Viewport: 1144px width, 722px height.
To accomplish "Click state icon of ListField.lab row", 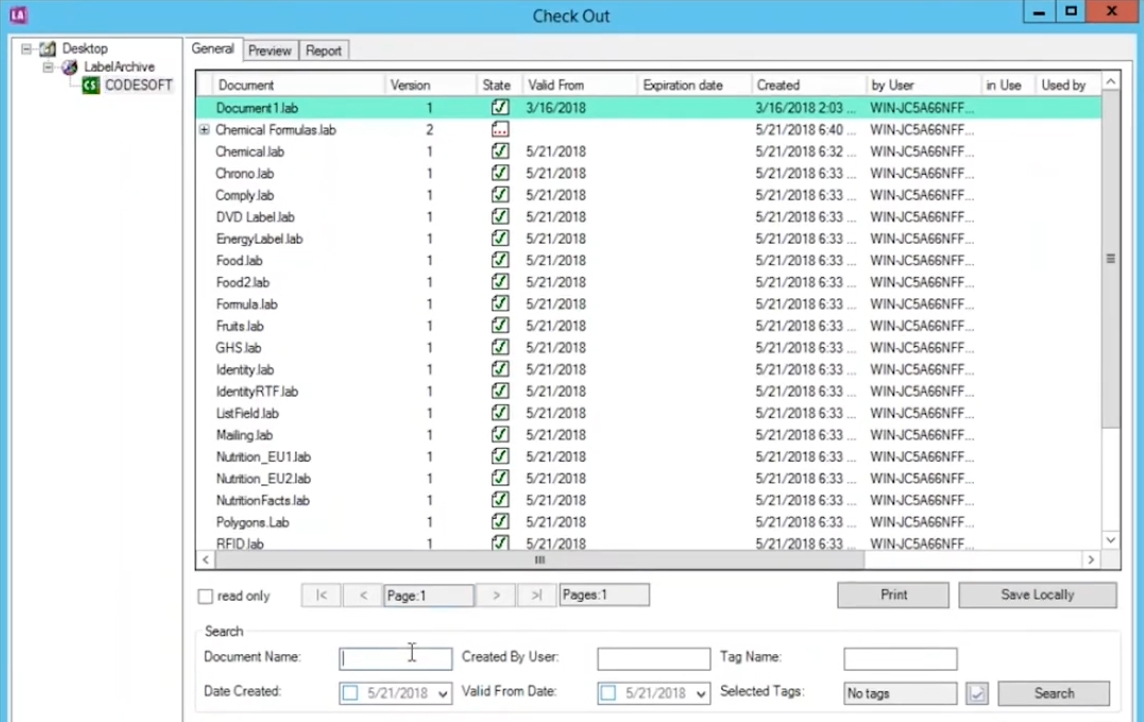I will (x=500, y=413).
